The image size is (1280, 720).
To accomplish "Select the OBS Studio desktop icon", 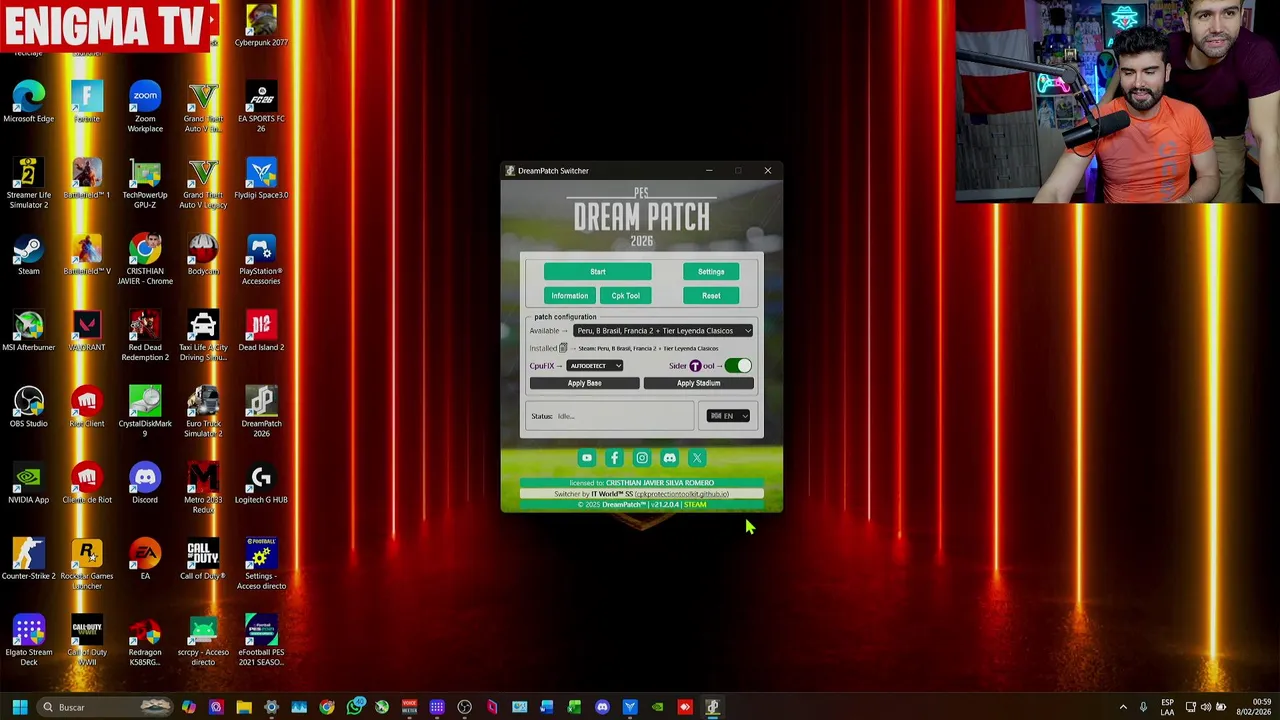I will click(28, 406).
